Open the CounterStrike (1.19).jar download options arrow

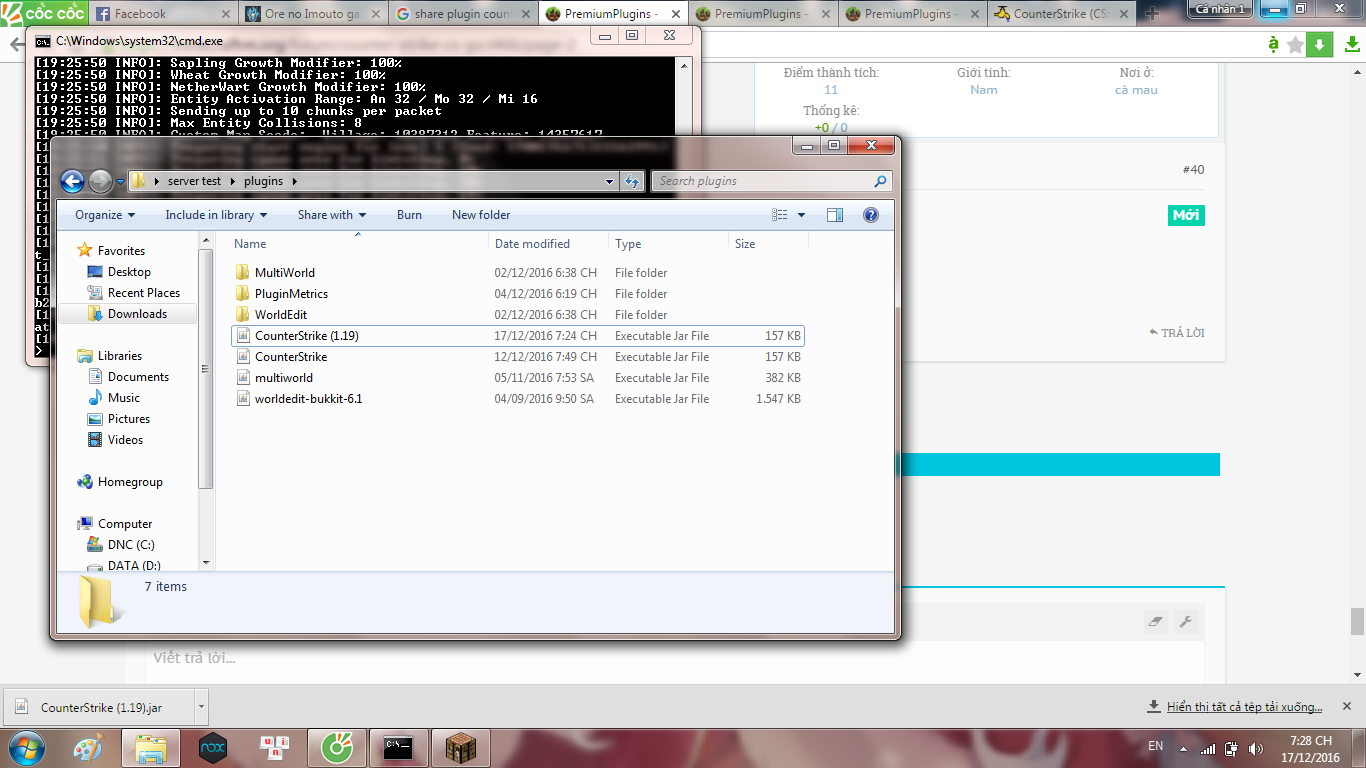pos(201,707)
